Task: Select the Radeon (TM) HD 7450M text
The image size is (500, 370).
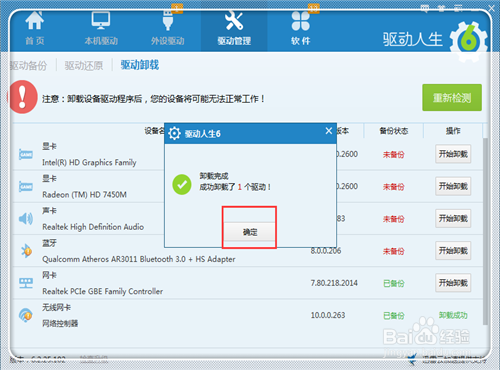Action: (x=84, y=195)
